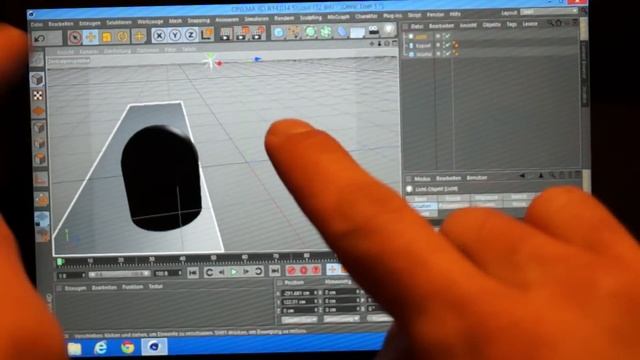The height and width of the screenshot is (360, 640).
Task: Click the Undo arrow icon
Action: [x=40, y=38]
